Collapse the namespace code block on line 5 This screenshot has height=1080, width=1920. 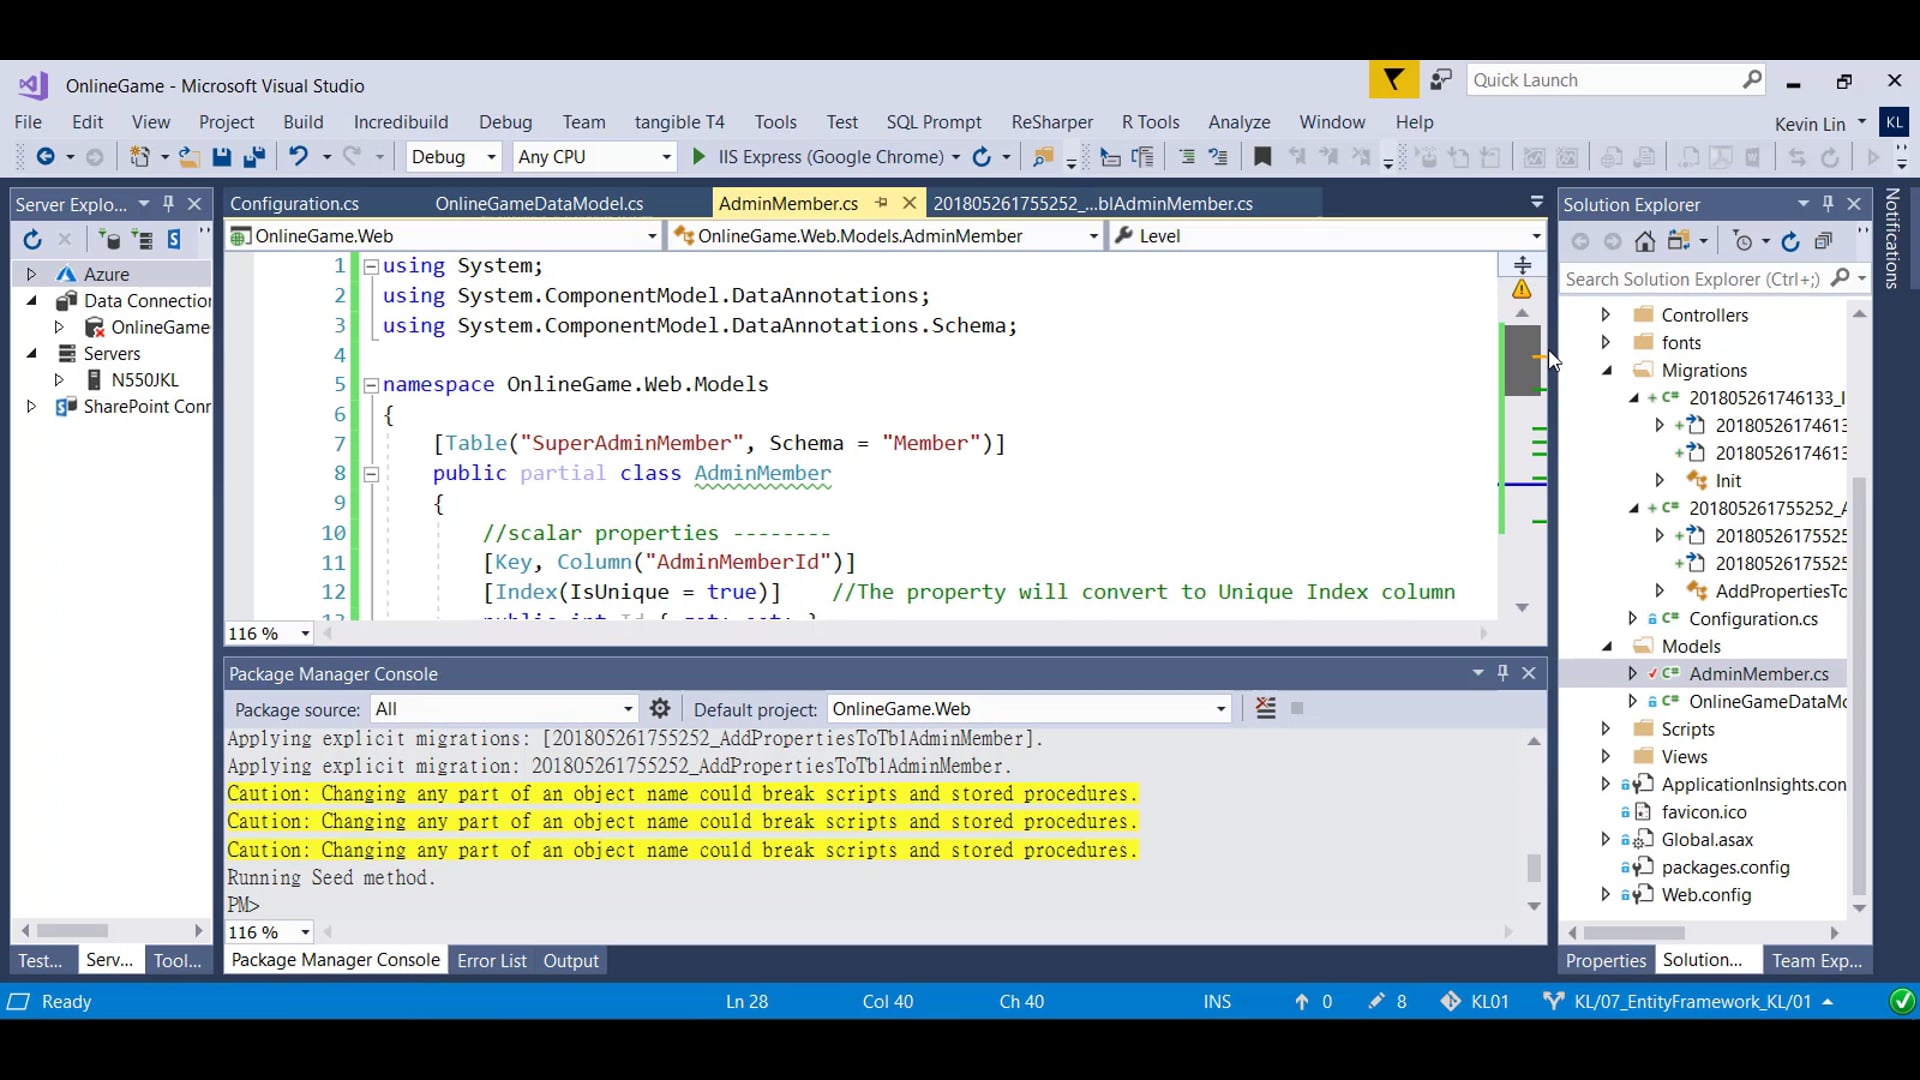pos(371,385)
